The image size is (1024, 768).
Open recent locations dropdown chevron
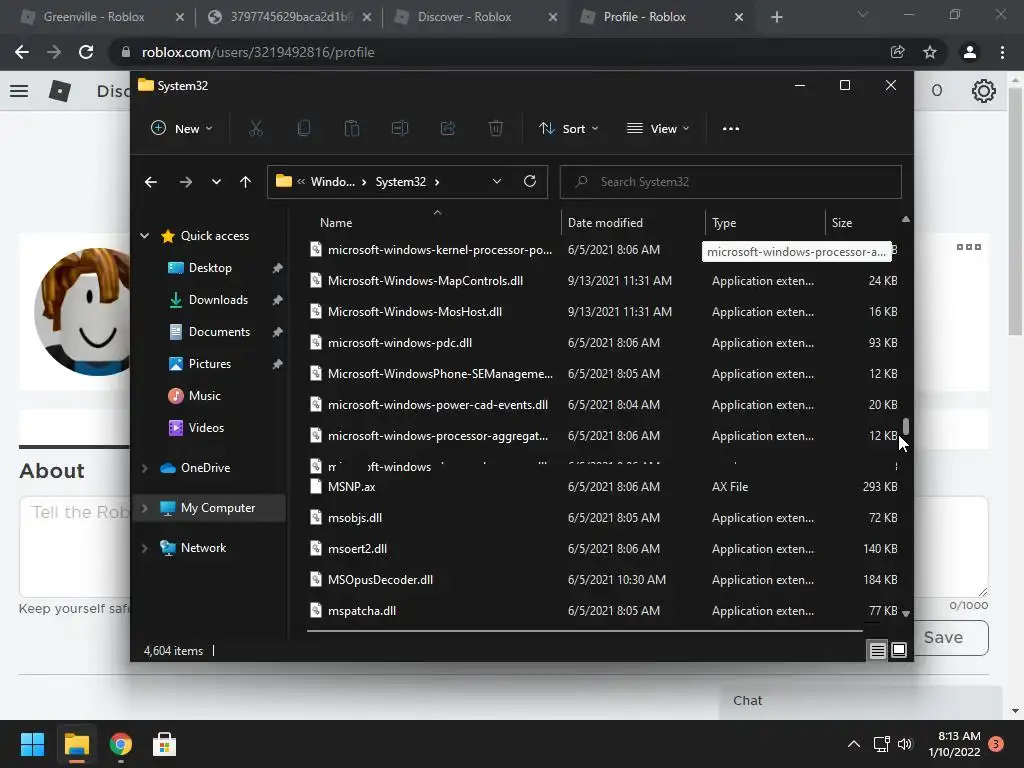216,182
